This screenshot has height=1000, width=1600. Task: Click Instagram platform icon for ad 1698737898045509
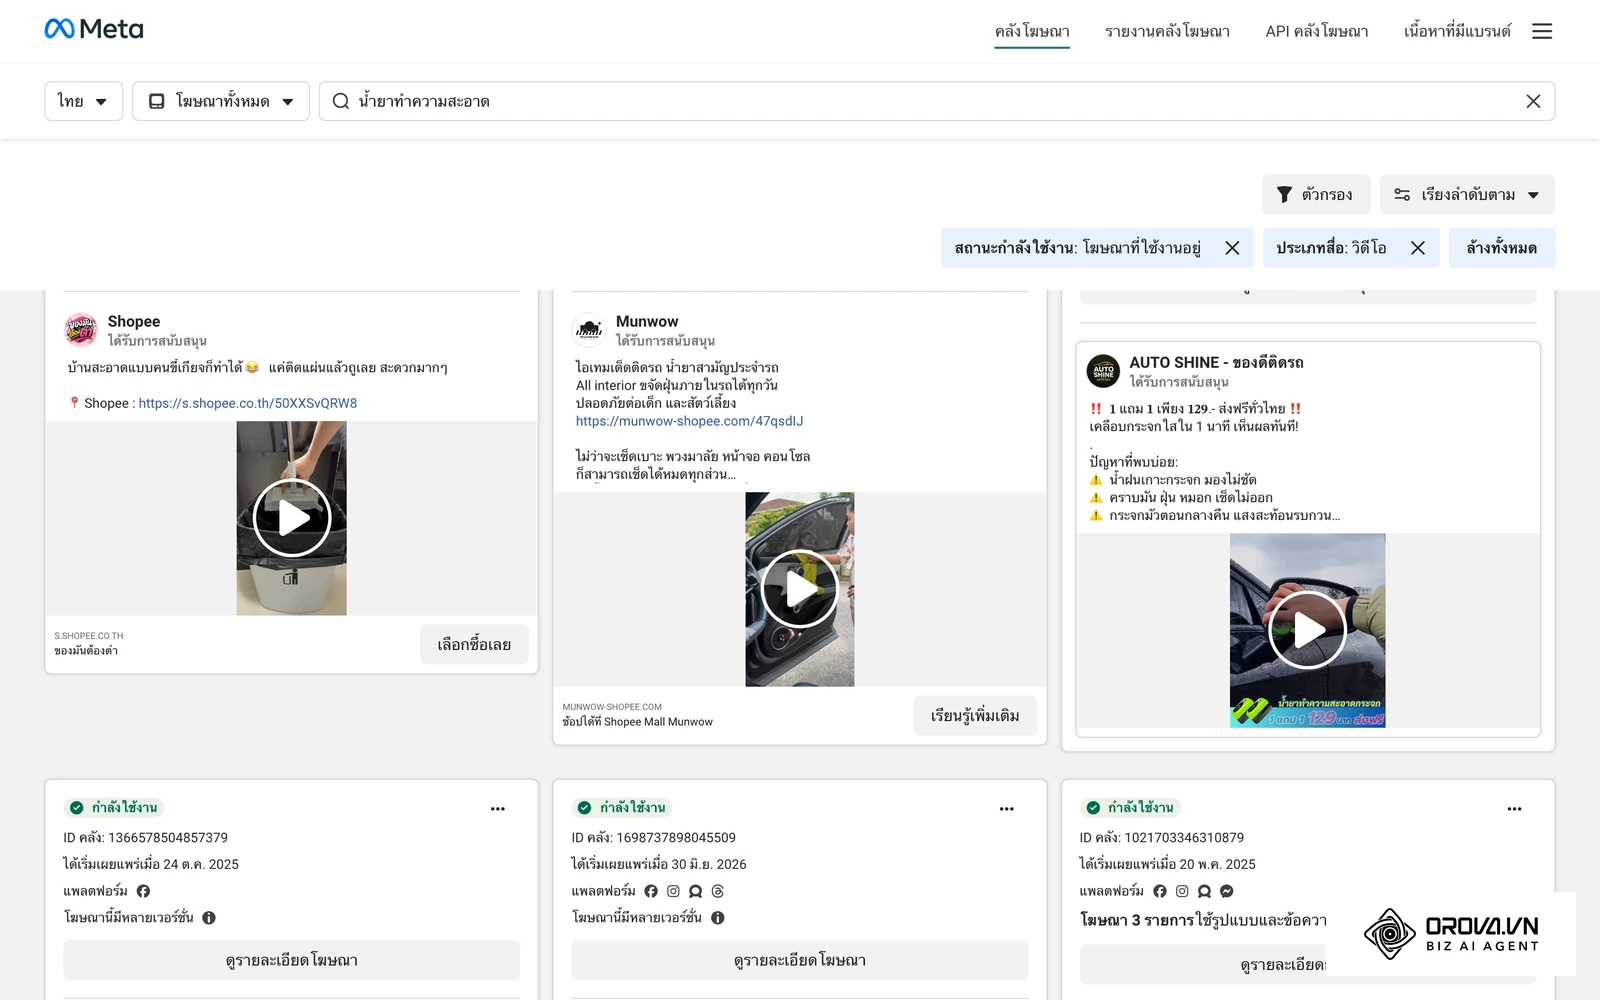click(x=673, y=891)
